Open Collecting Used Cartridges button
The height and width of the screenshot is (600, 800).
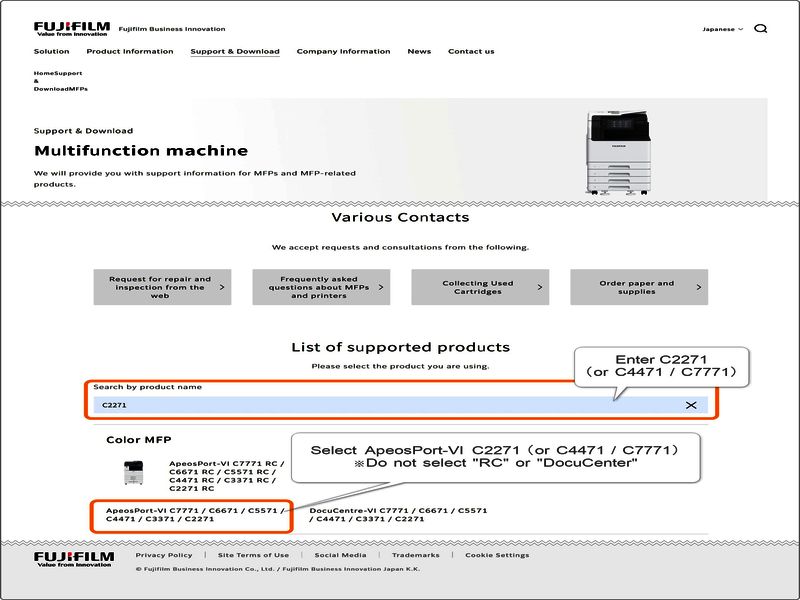480,287
